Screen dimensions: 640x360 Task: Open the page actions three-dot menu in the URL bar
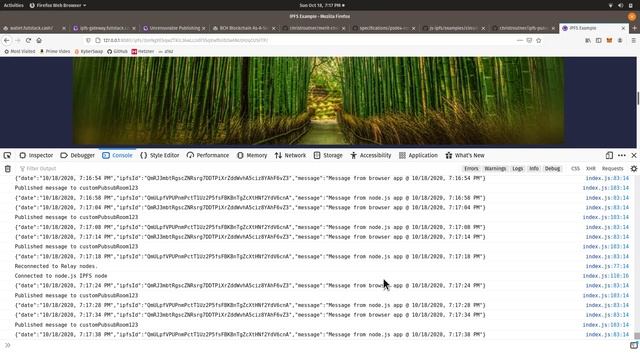tap(520, 40)
